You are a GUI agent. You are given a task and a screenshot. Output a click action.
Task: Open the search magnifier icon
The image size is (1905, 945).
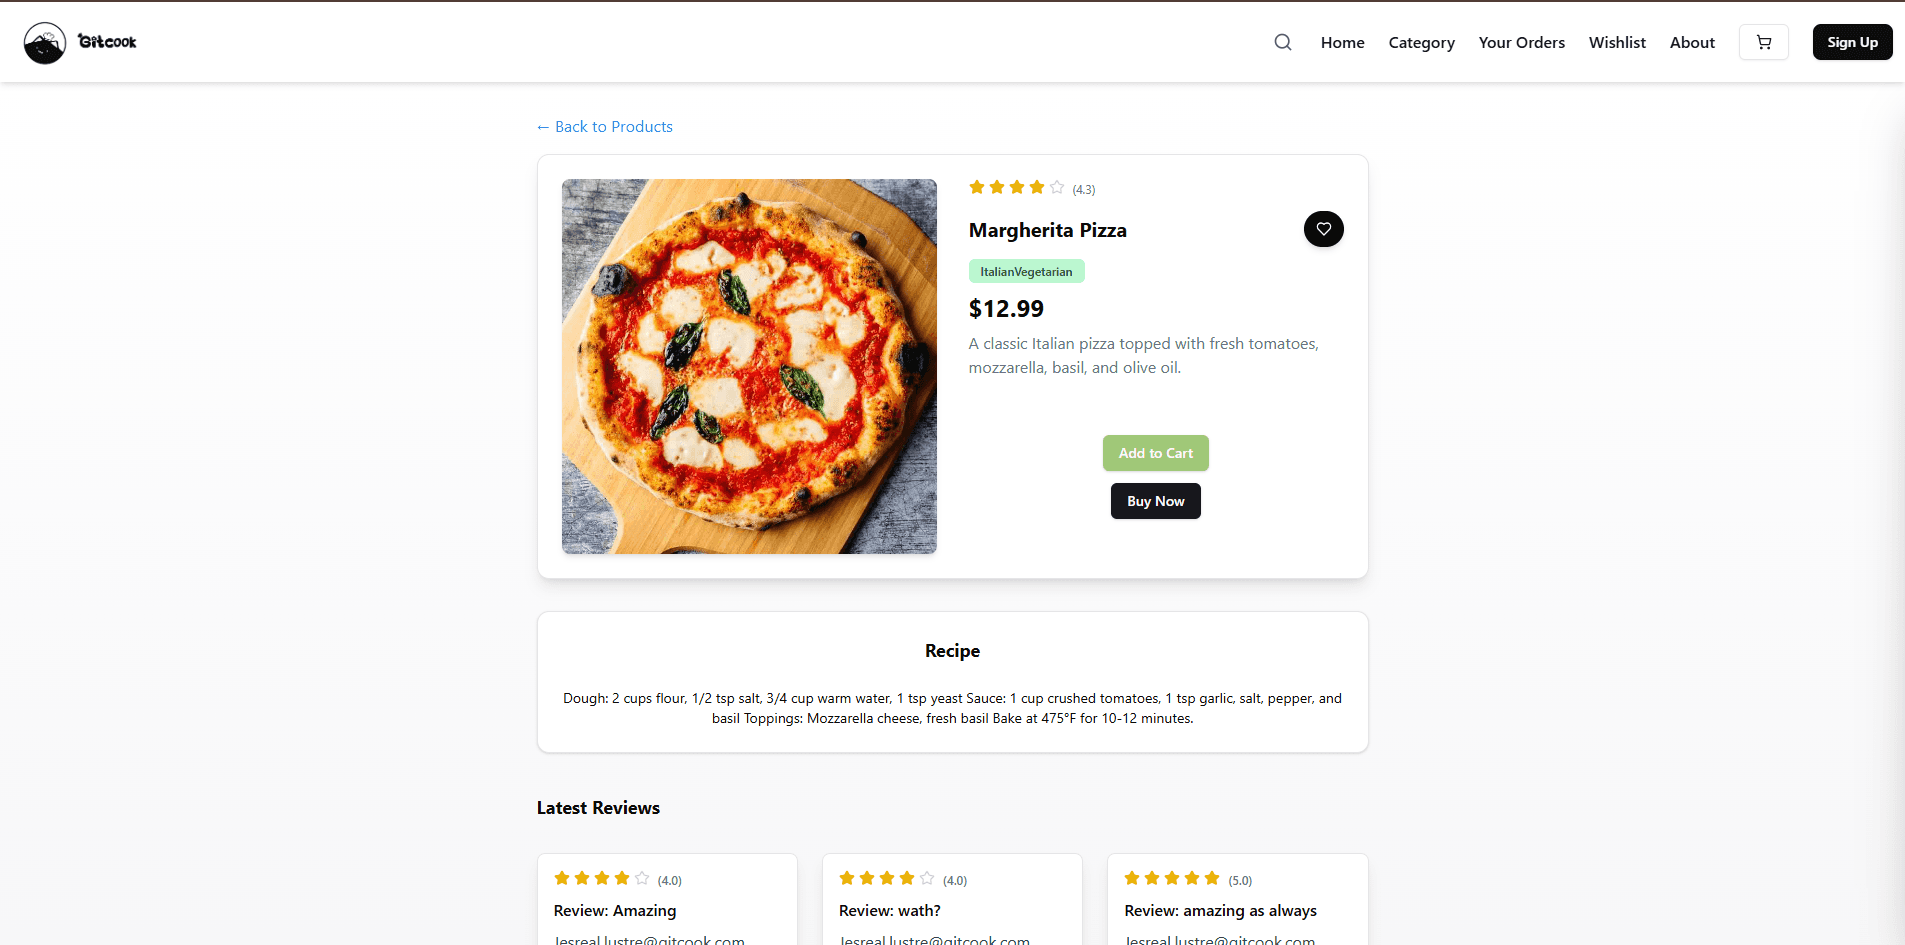[1283, 42]
